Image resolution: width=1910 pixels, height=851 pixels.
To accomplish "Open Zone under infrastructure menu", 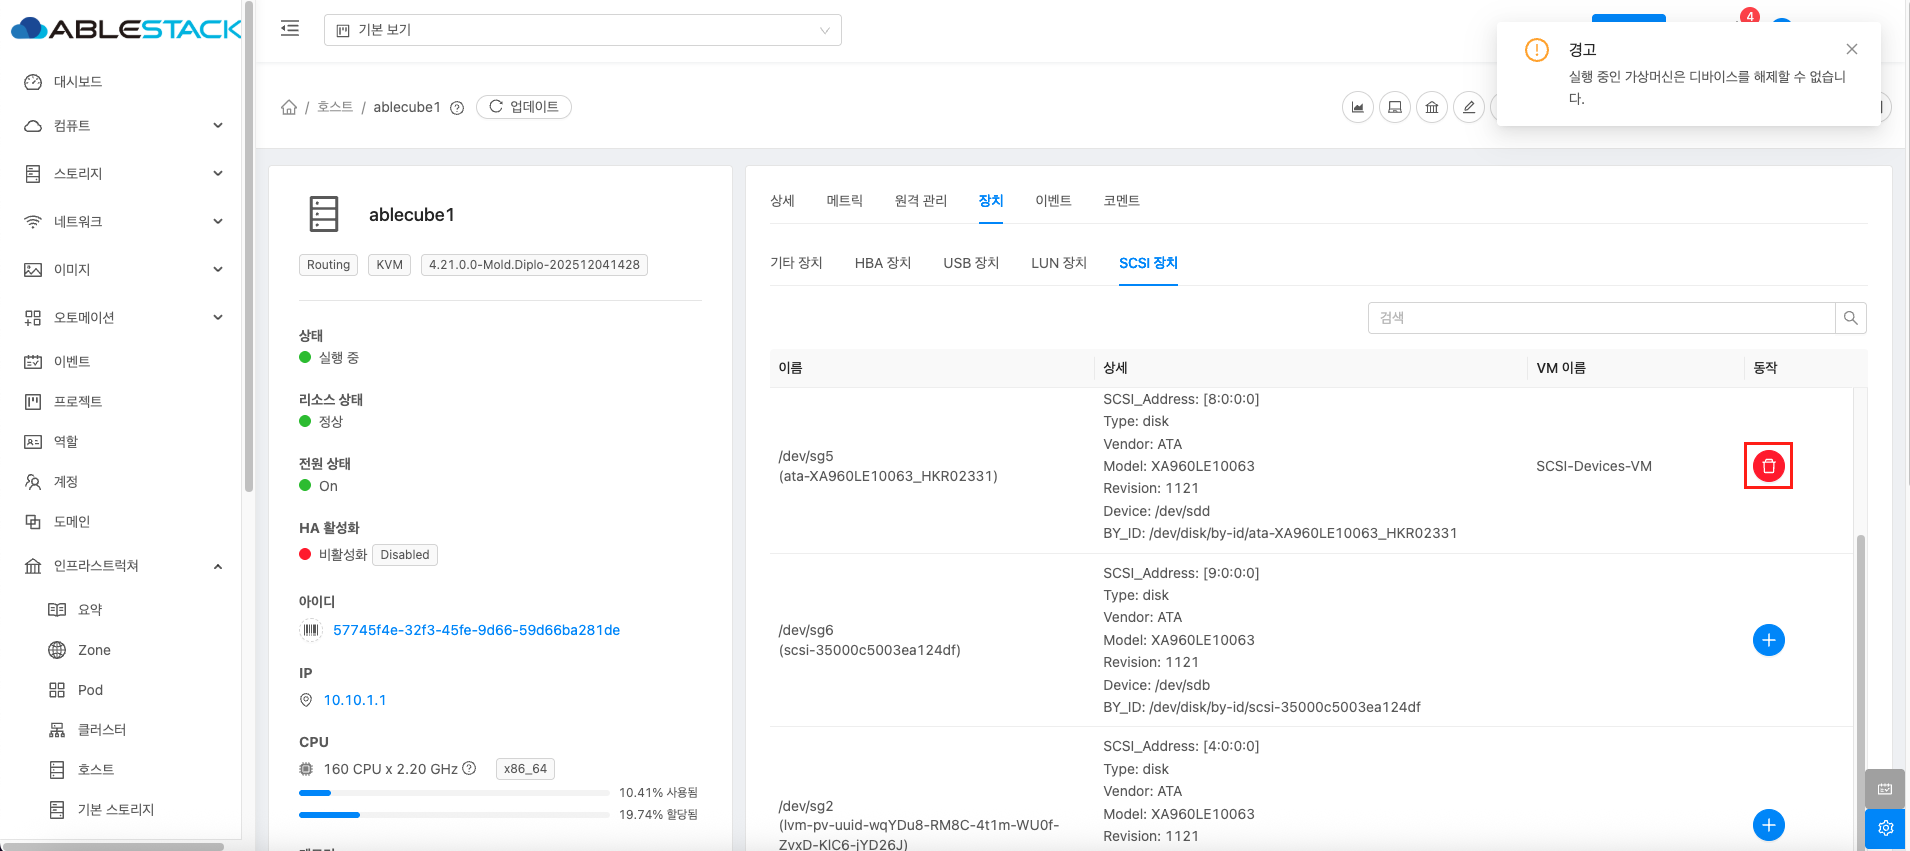I will click(94, 650).
